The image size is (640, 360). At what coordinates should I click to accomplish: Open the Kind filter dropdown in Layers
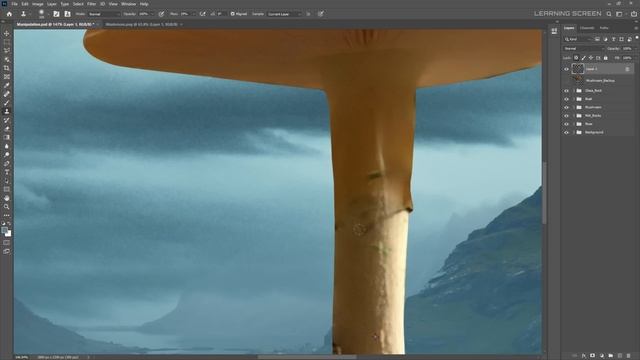point(578,39)
